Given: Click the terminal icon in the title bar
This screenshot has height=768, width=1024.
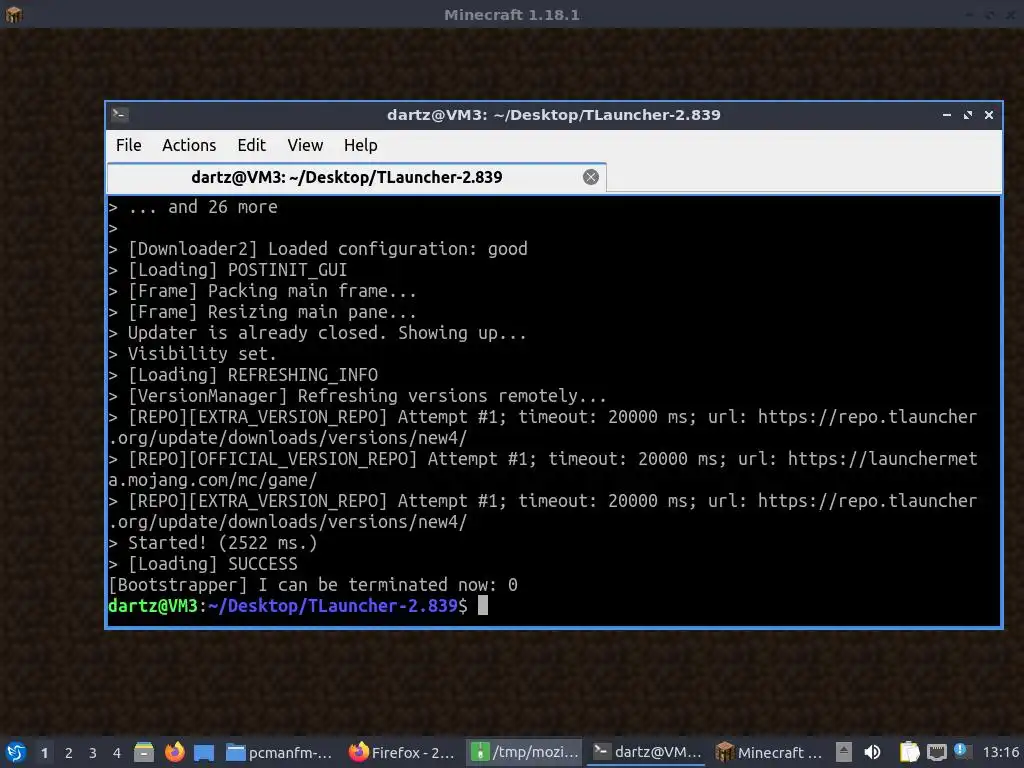Looking at the screenshot, I should coord(120,115).
